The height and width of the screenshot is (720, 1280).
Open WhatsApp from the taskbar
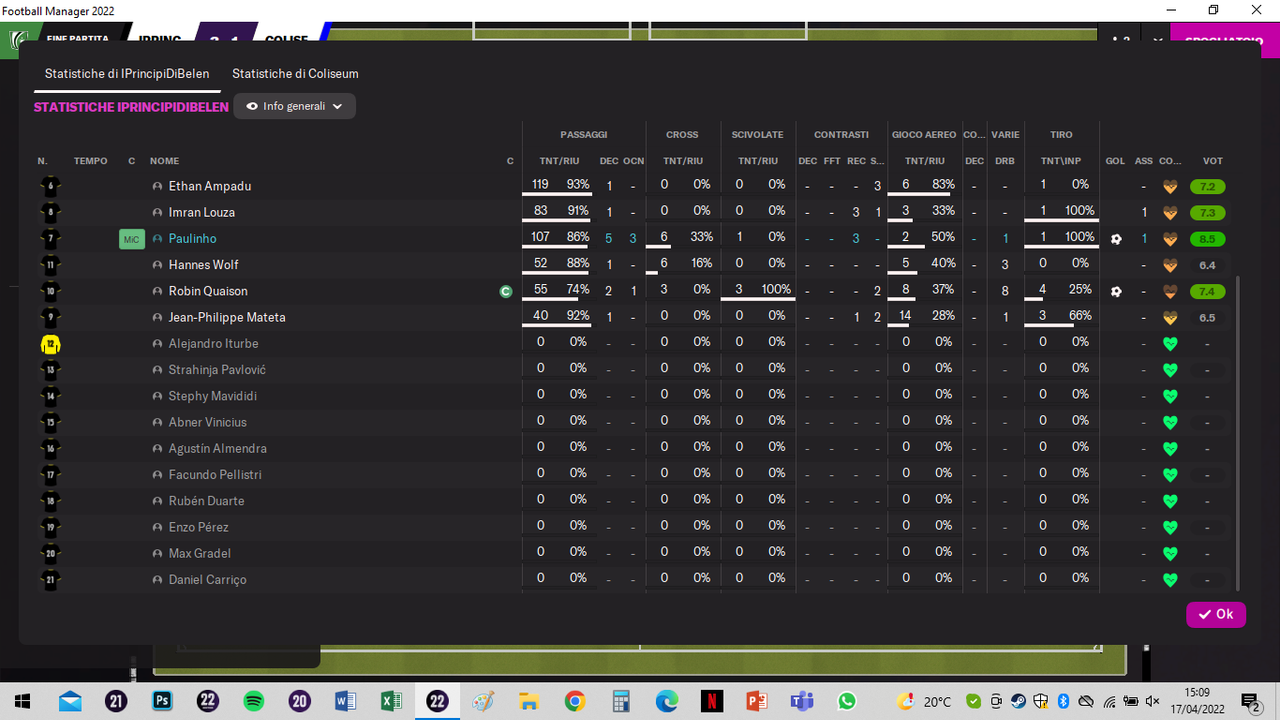click(848, 701)
